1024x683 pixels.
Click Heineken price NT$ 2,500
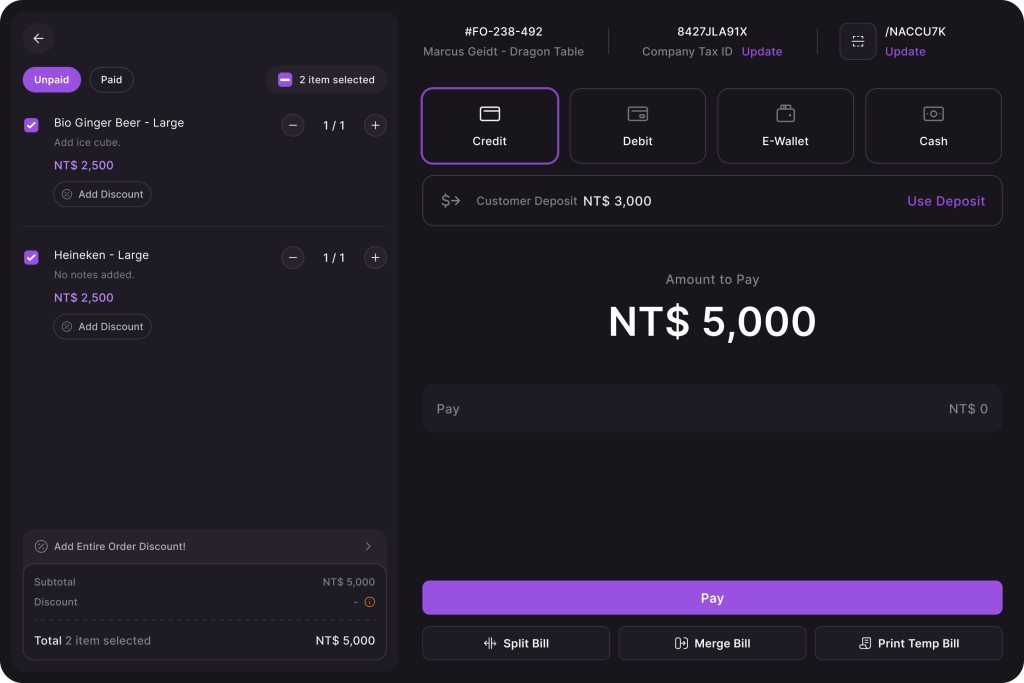84,298
